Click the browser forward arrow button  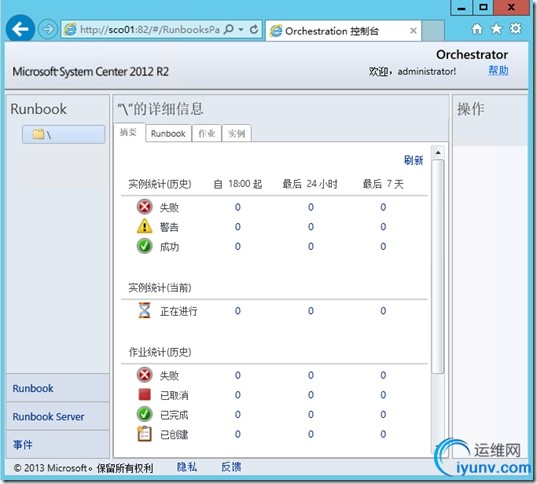(47, 29)
